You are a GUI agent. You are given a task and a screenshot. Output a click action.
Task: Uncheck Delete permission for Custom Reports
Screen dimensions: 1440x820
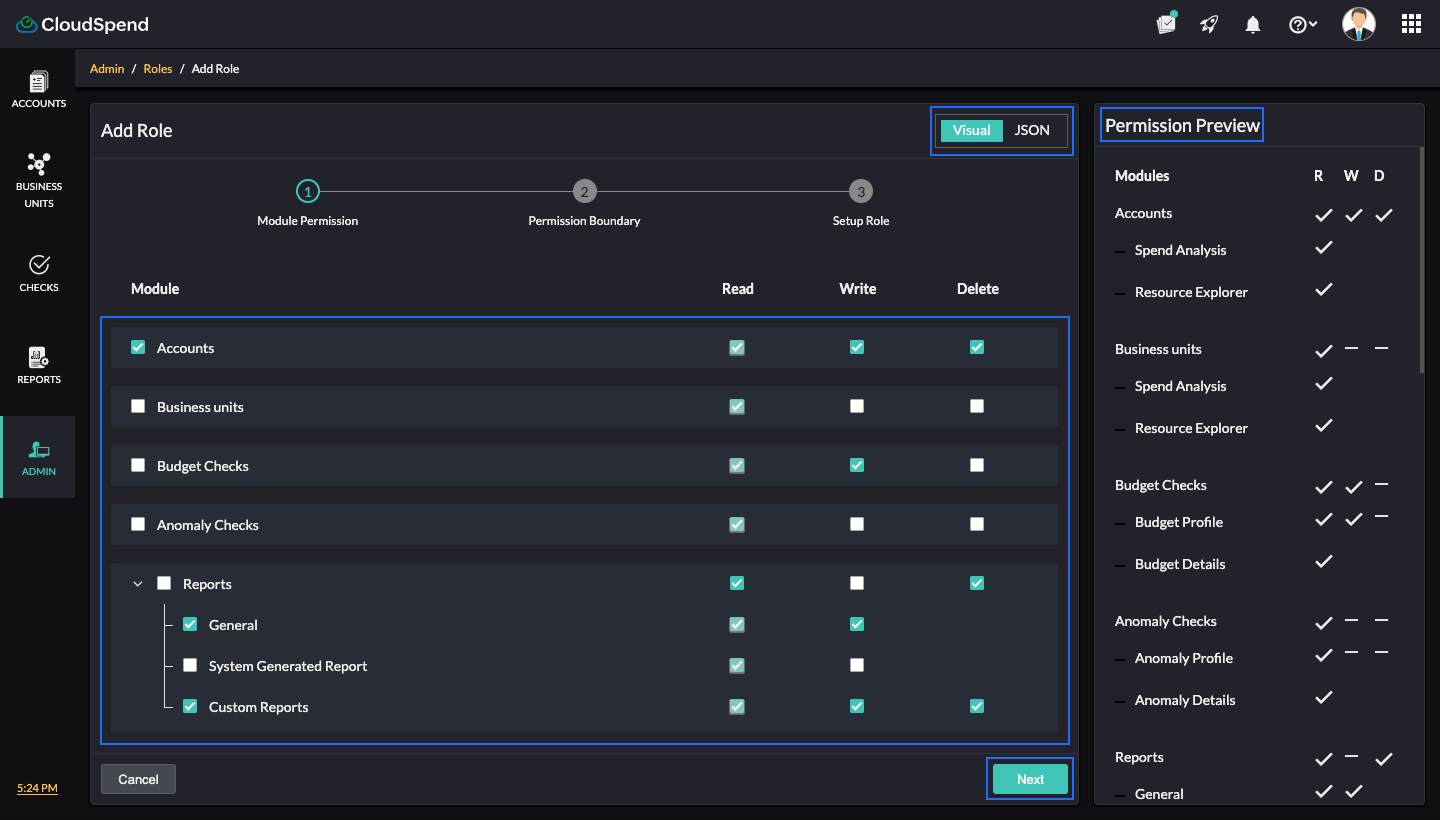click(x=977, y=706)
